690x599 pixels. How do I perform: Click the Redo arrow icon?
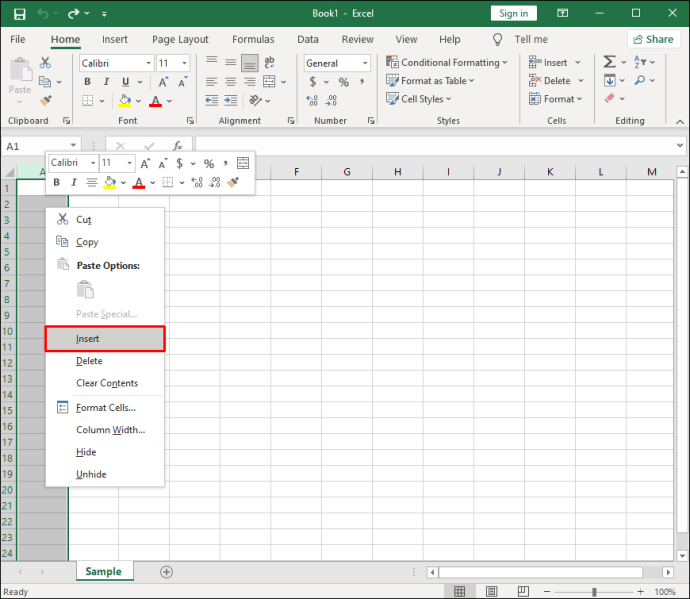tap(73, 14)
